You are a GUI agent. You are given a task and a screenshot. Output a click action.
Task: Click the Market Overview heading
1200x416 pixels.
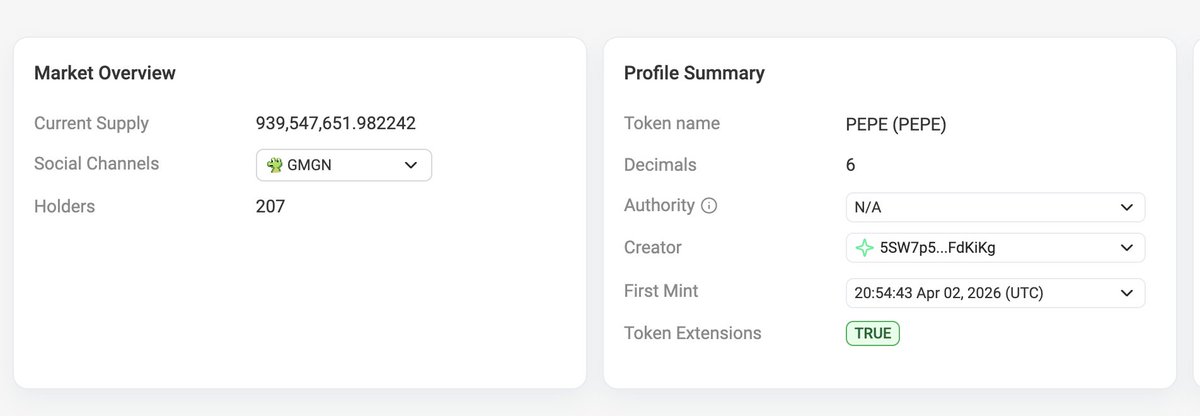[x=105, y=73]
